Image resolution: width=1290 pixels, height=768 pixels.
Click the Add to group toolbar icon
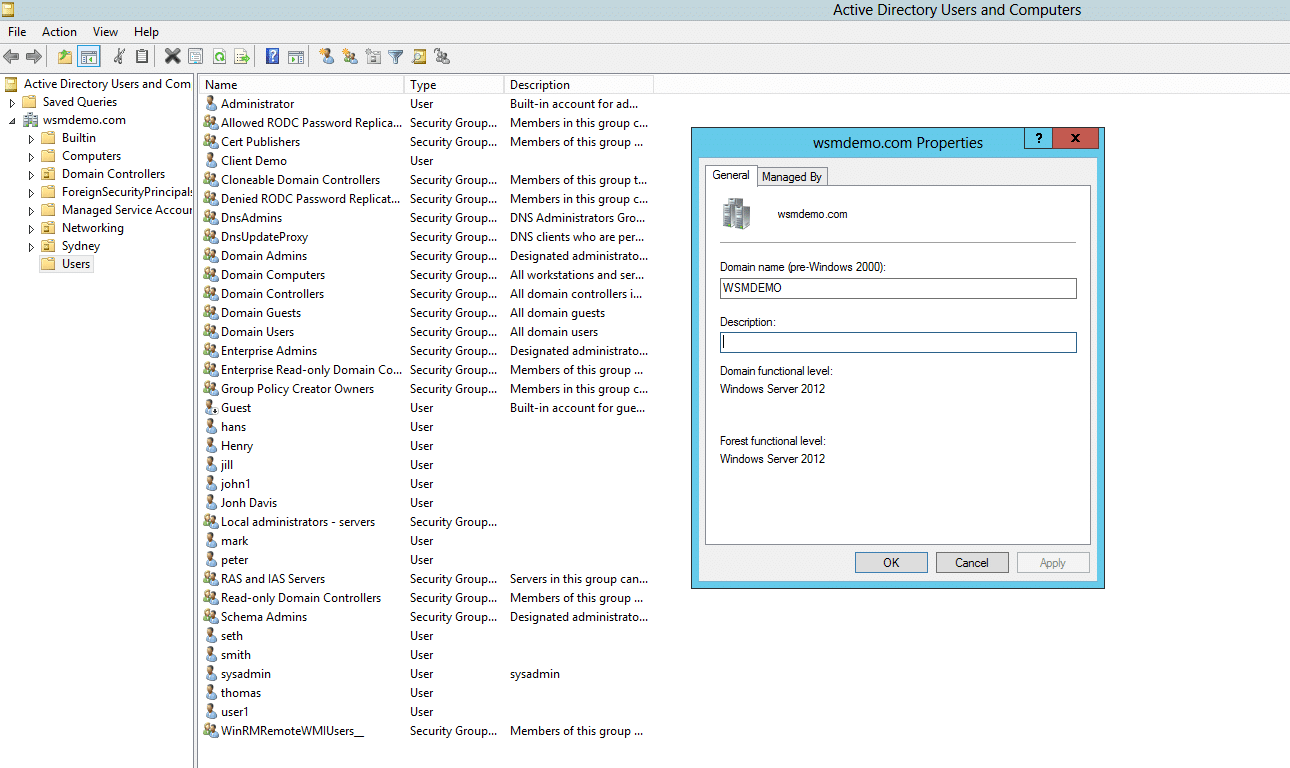pyautogui.click(x=442, y=57)
